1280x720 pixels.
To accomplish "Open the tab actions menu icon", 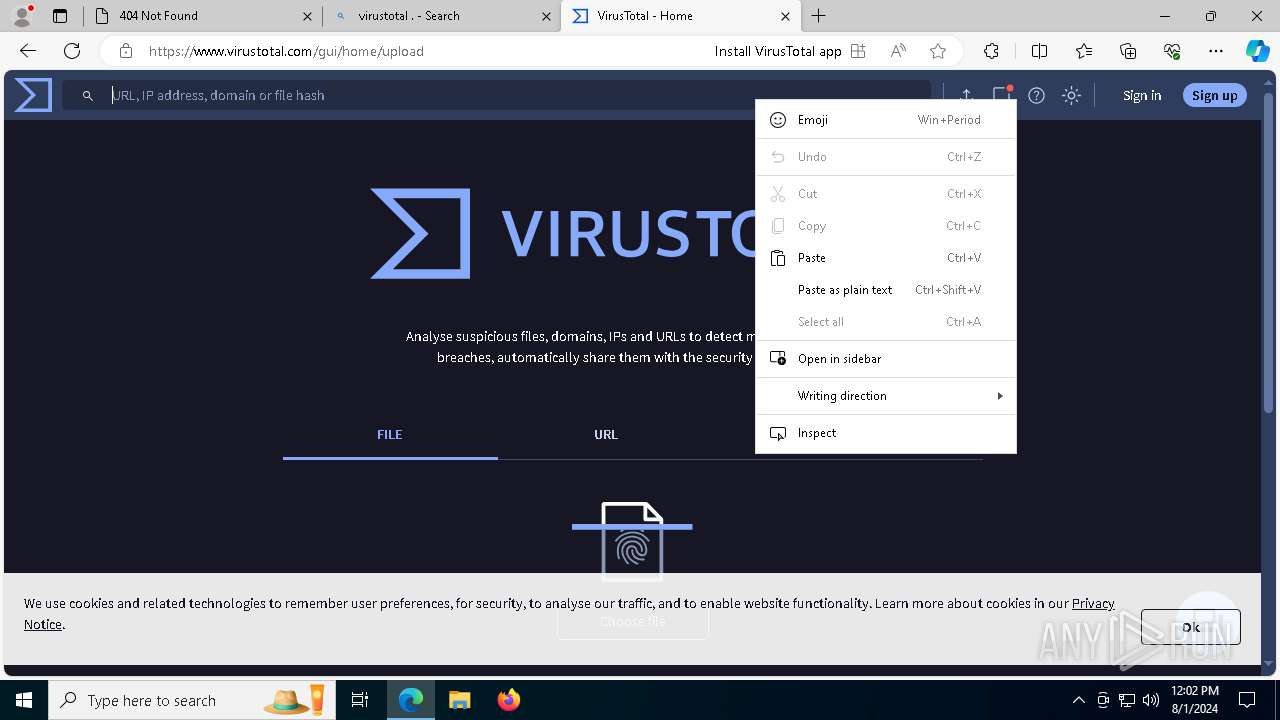I will (60, 16).
